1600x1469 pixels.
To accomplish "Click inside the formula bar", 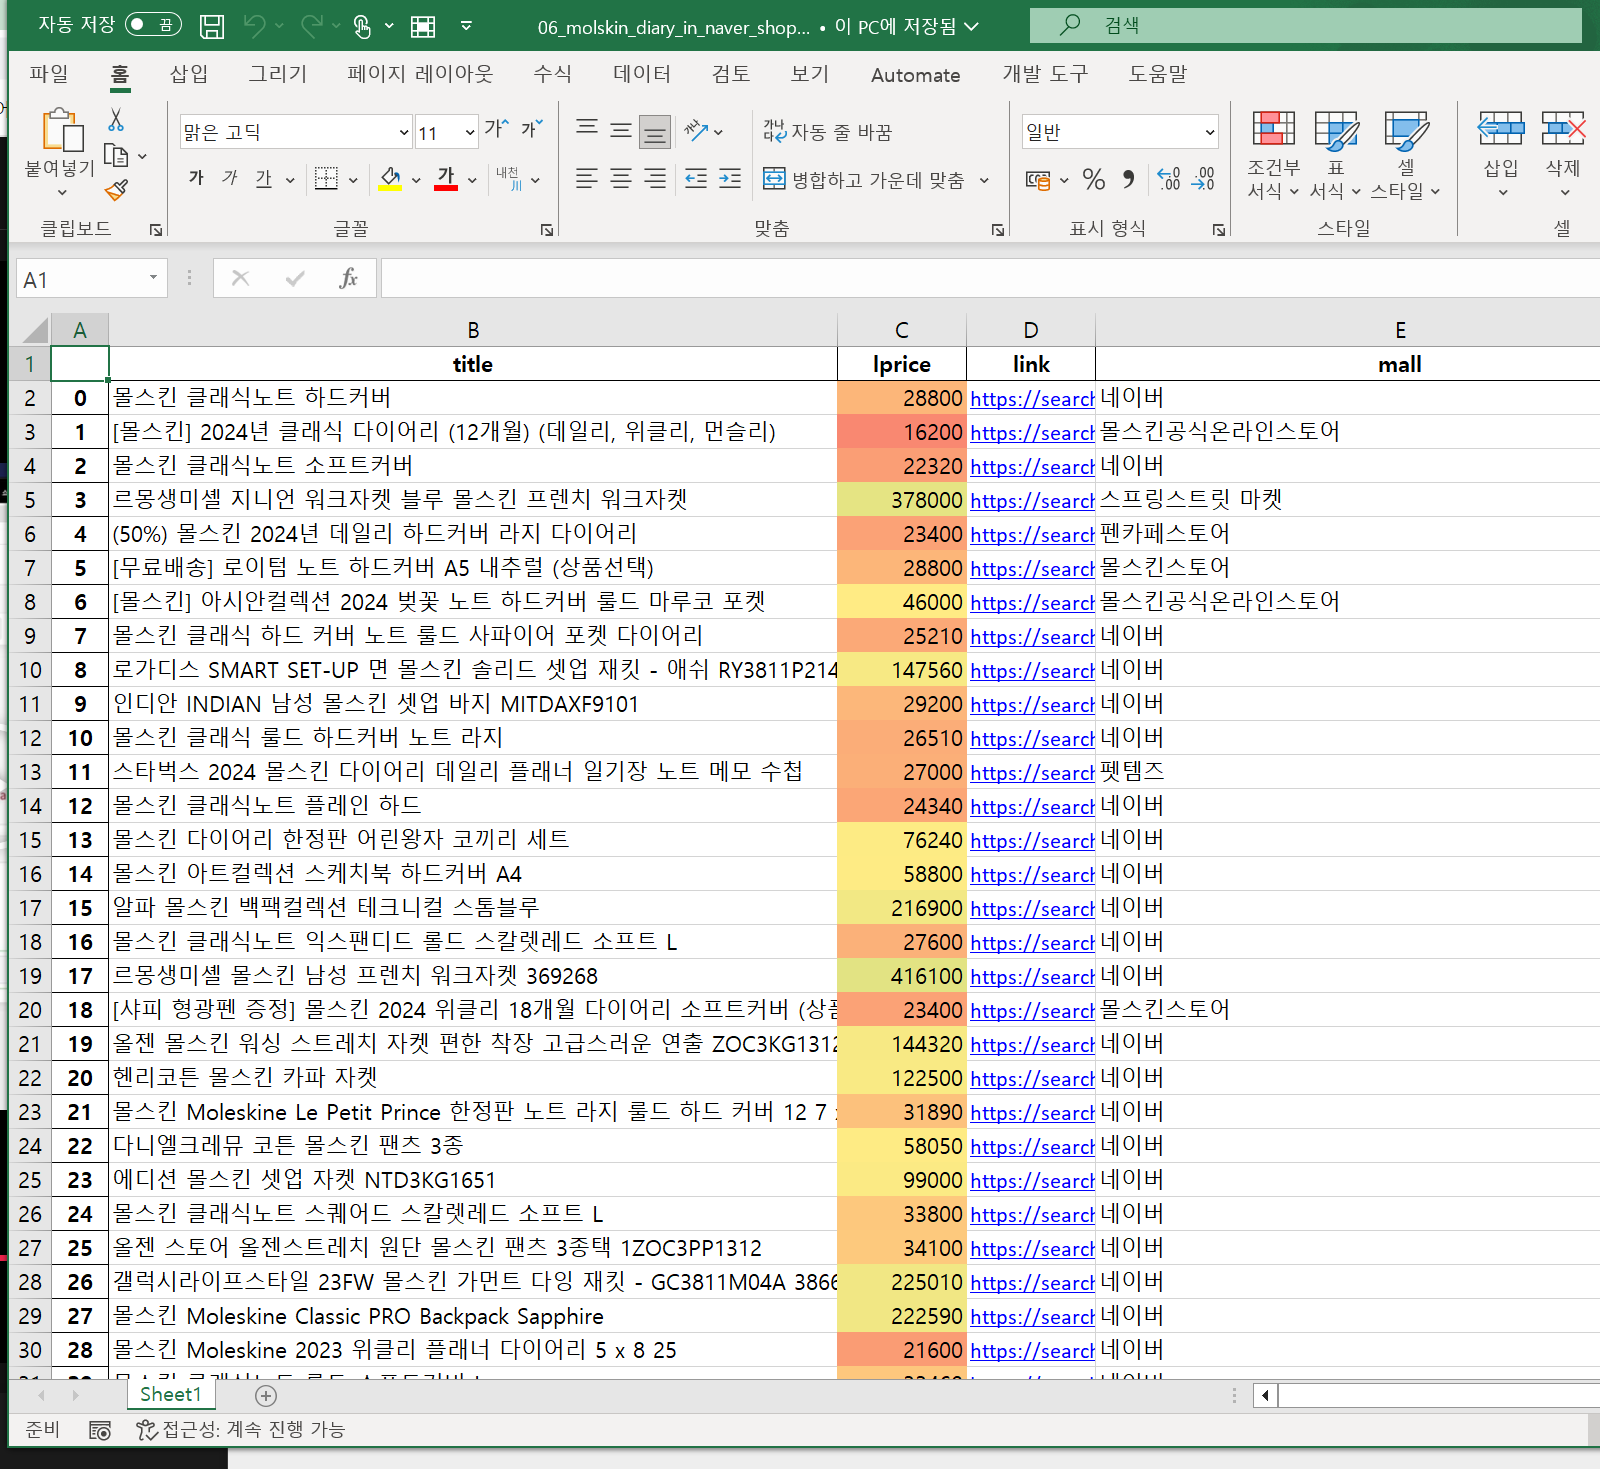I will (x=990, y=278).
